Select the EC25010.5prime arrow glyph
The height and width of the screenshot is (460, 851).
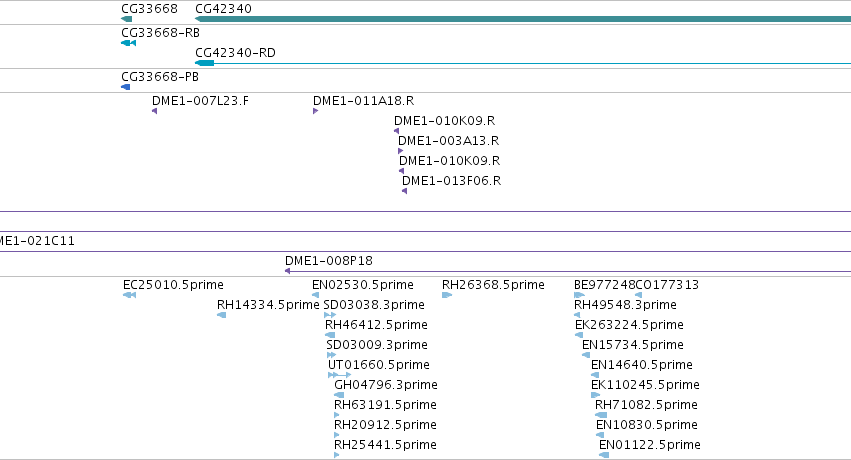pos(129,295)
